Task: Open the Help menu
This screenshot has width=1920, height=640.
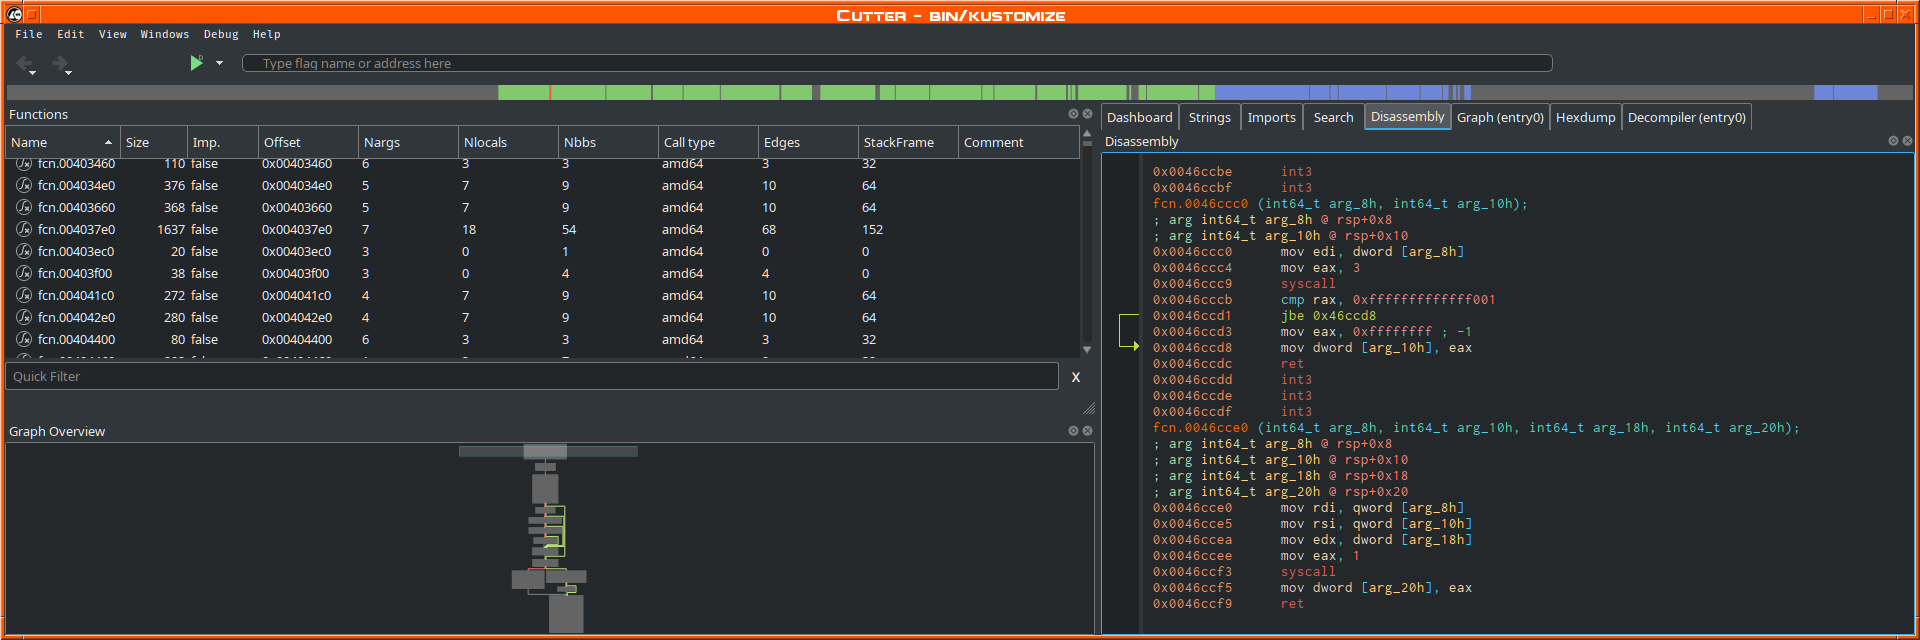Action: [266, 34]
